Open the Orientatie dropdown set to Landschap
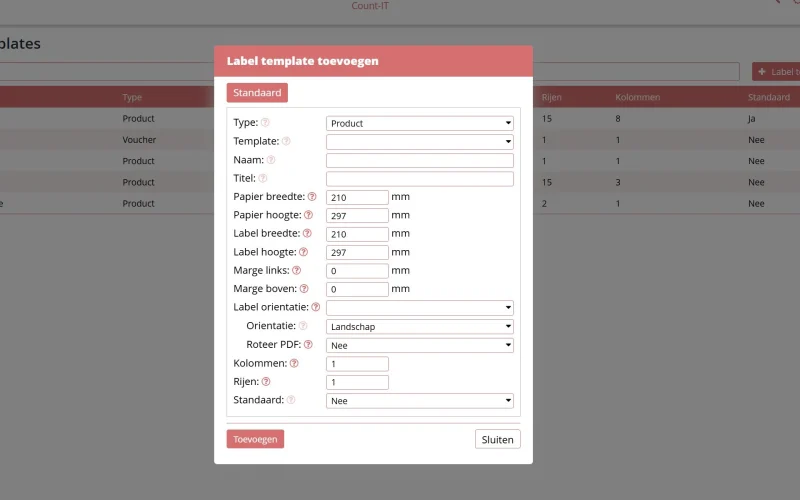 420,327
